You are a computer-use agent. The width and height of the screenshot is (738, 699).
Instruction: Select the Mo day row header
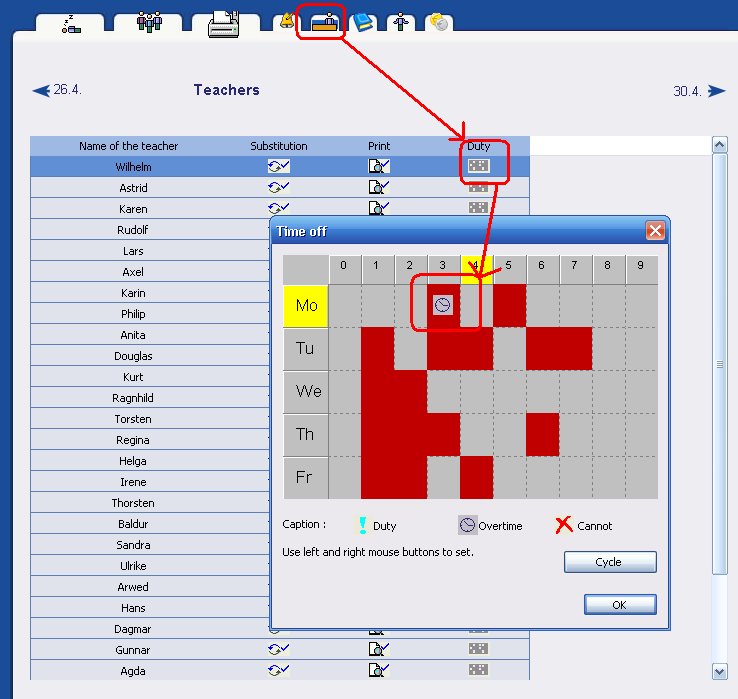point(305,306)
